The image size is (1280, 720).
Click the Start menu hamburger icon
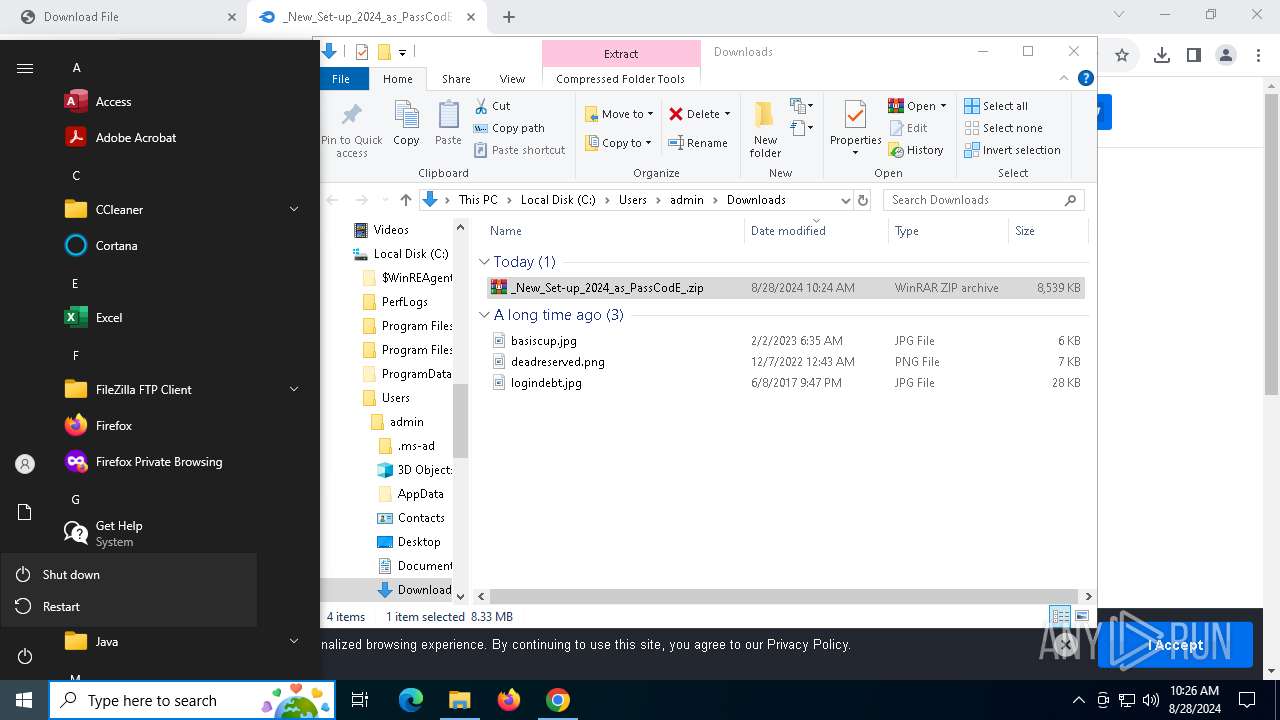coord(25,68)
